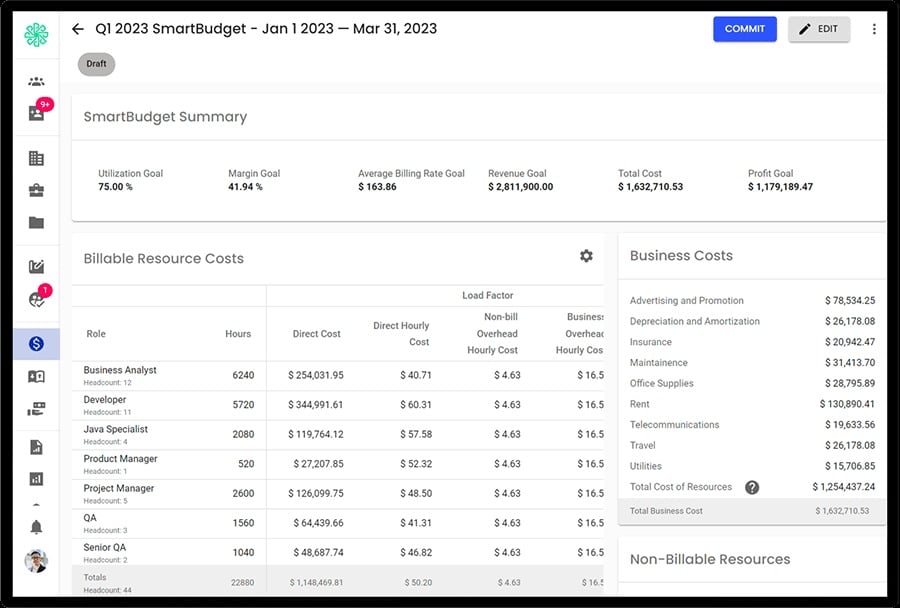The height and width of the screenshot is (608, 900).
Task: Open the briefcase icon in sidebar
Action: tap(36, 191)
